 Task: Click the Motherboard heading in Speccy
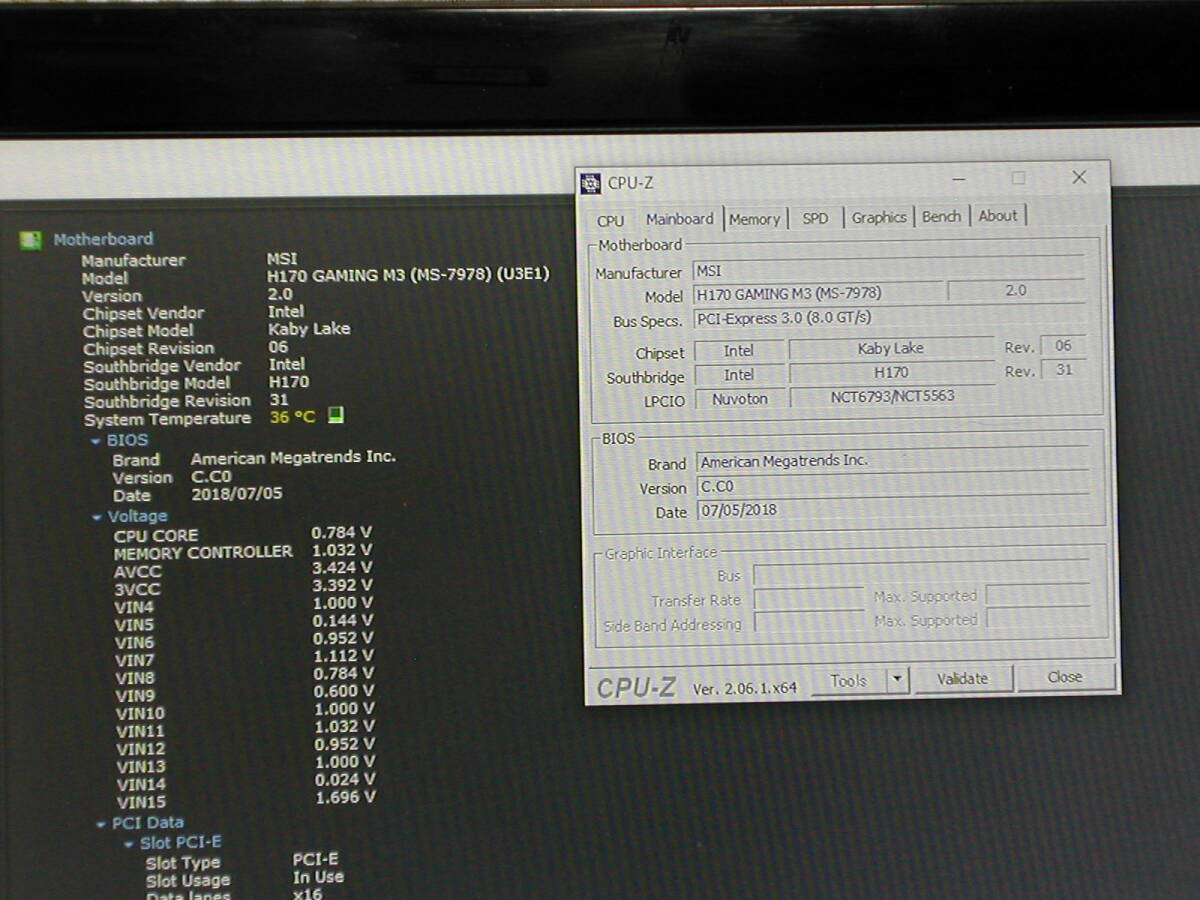103,239
